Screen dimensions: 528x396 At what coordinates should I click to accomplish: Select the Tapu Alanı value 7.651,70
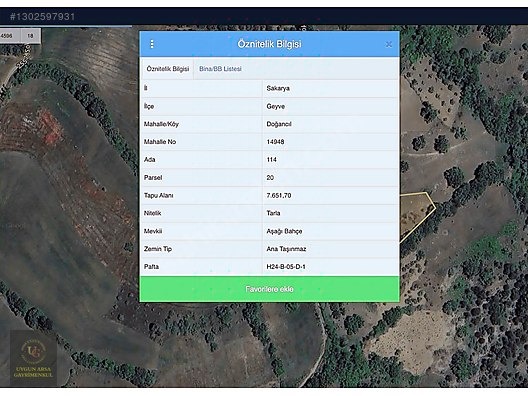pos(279,195)
